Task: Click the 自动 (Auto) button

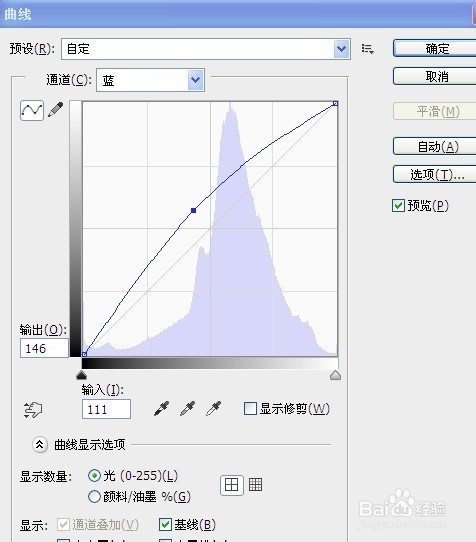Action: click(435, 146)
